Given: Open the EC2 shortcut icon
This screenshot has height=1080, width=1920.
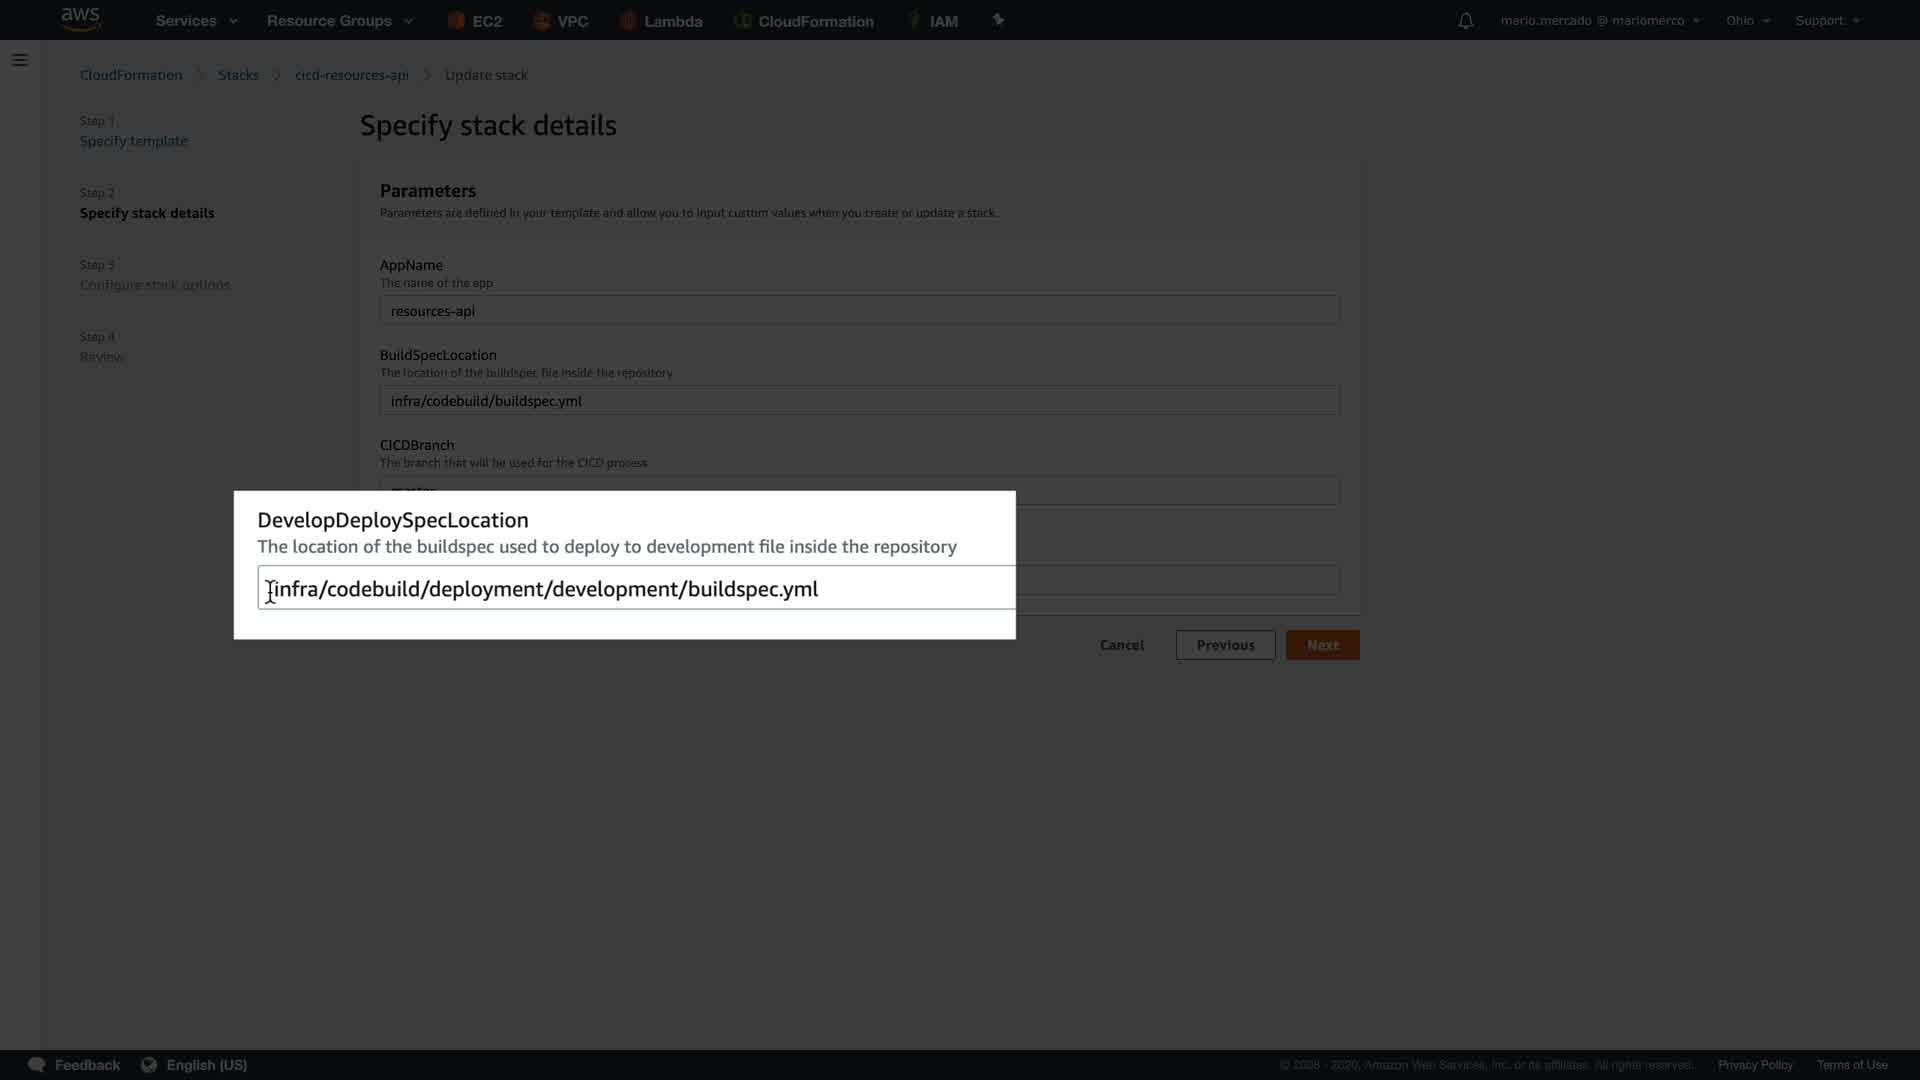Looking at the screenshot, I should 475,21.
